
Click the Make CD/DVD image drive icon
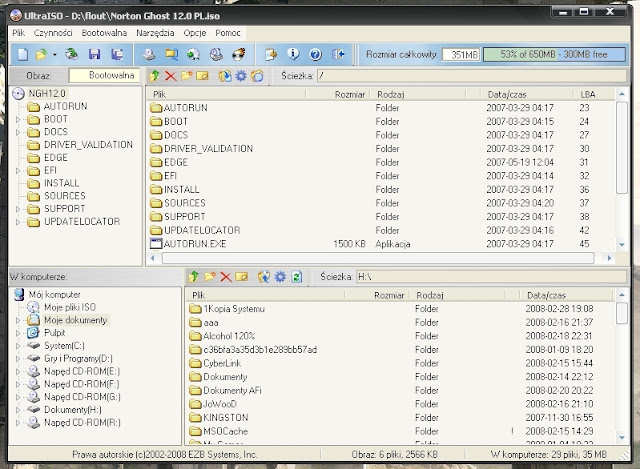point(149,54)
